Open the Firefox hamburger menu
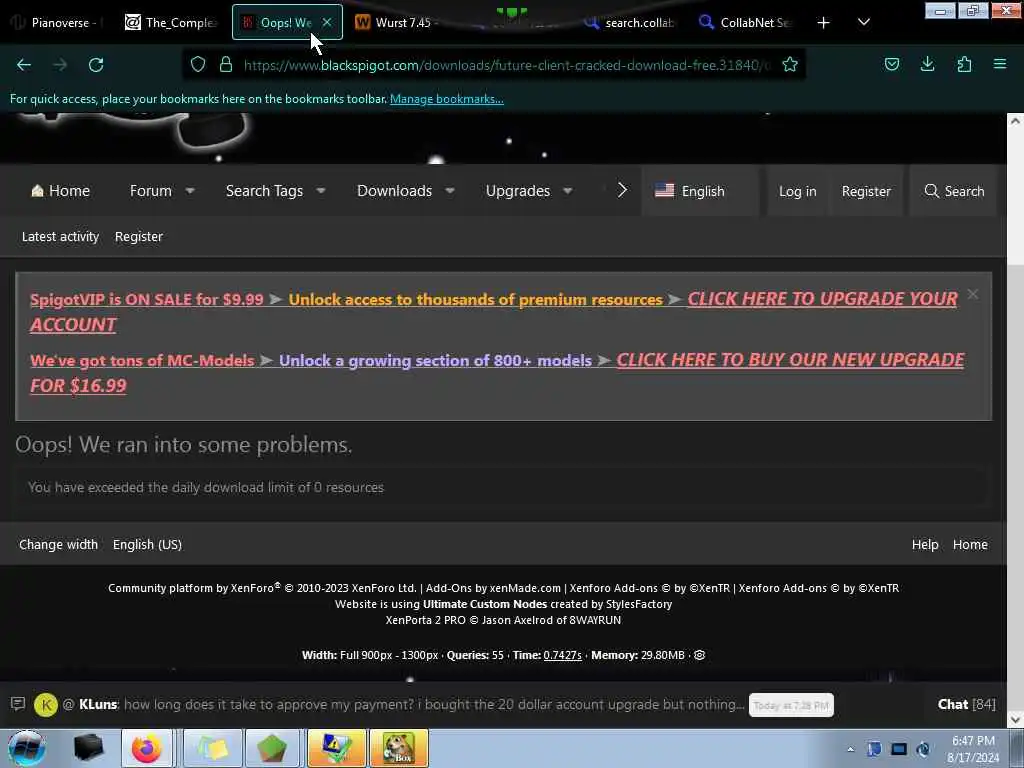Image resolution: width=1024 pixels, height=768 pixels. coord(1000,64)
